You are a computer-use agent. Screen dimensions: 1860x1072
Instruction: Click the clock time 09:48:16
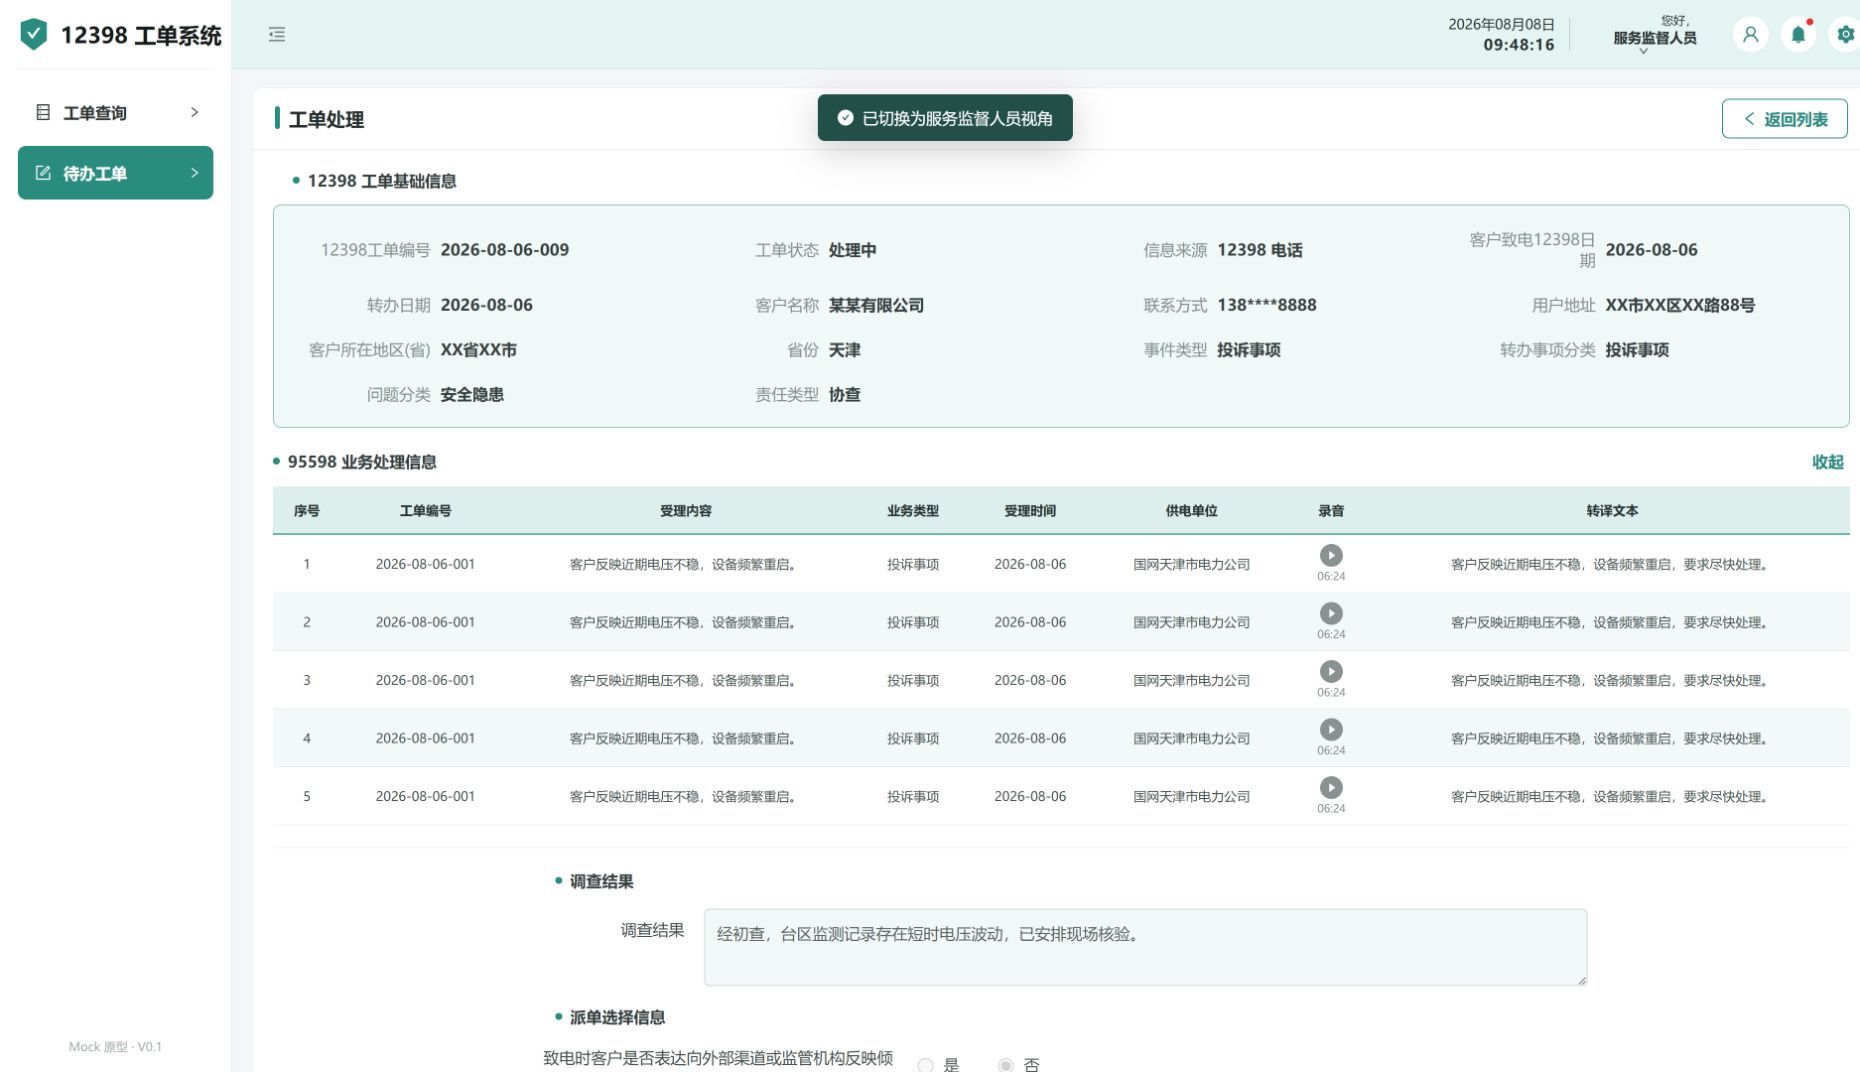pyautogui.click(x=1518, y=45)
